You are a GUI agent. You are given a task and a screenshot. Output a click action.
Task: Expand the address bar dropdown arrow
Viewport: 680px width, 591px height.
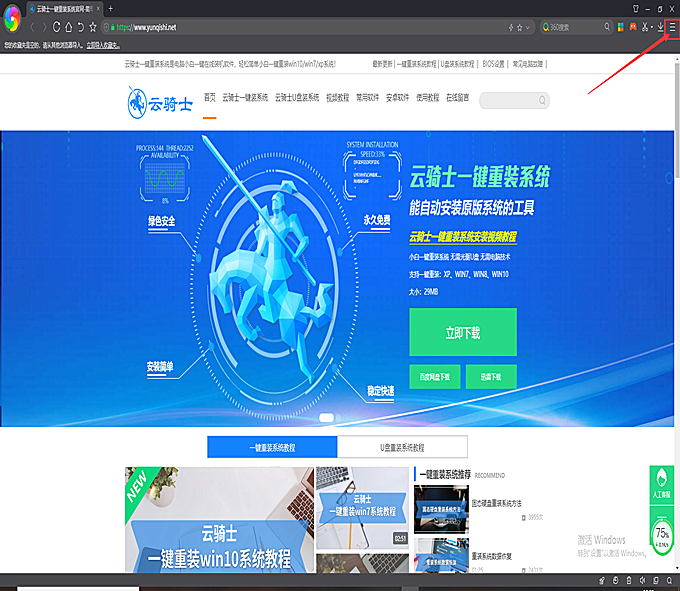click(527, 28)
